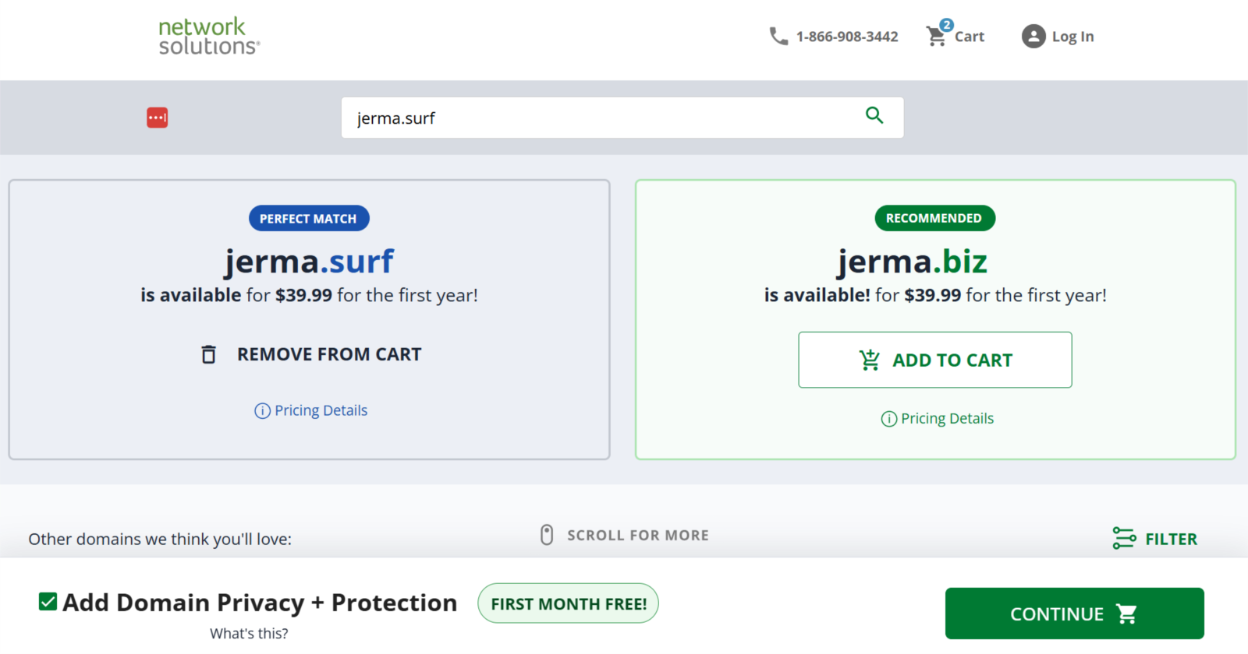Click the search magnifying glass icon

[x=874, y=116]
